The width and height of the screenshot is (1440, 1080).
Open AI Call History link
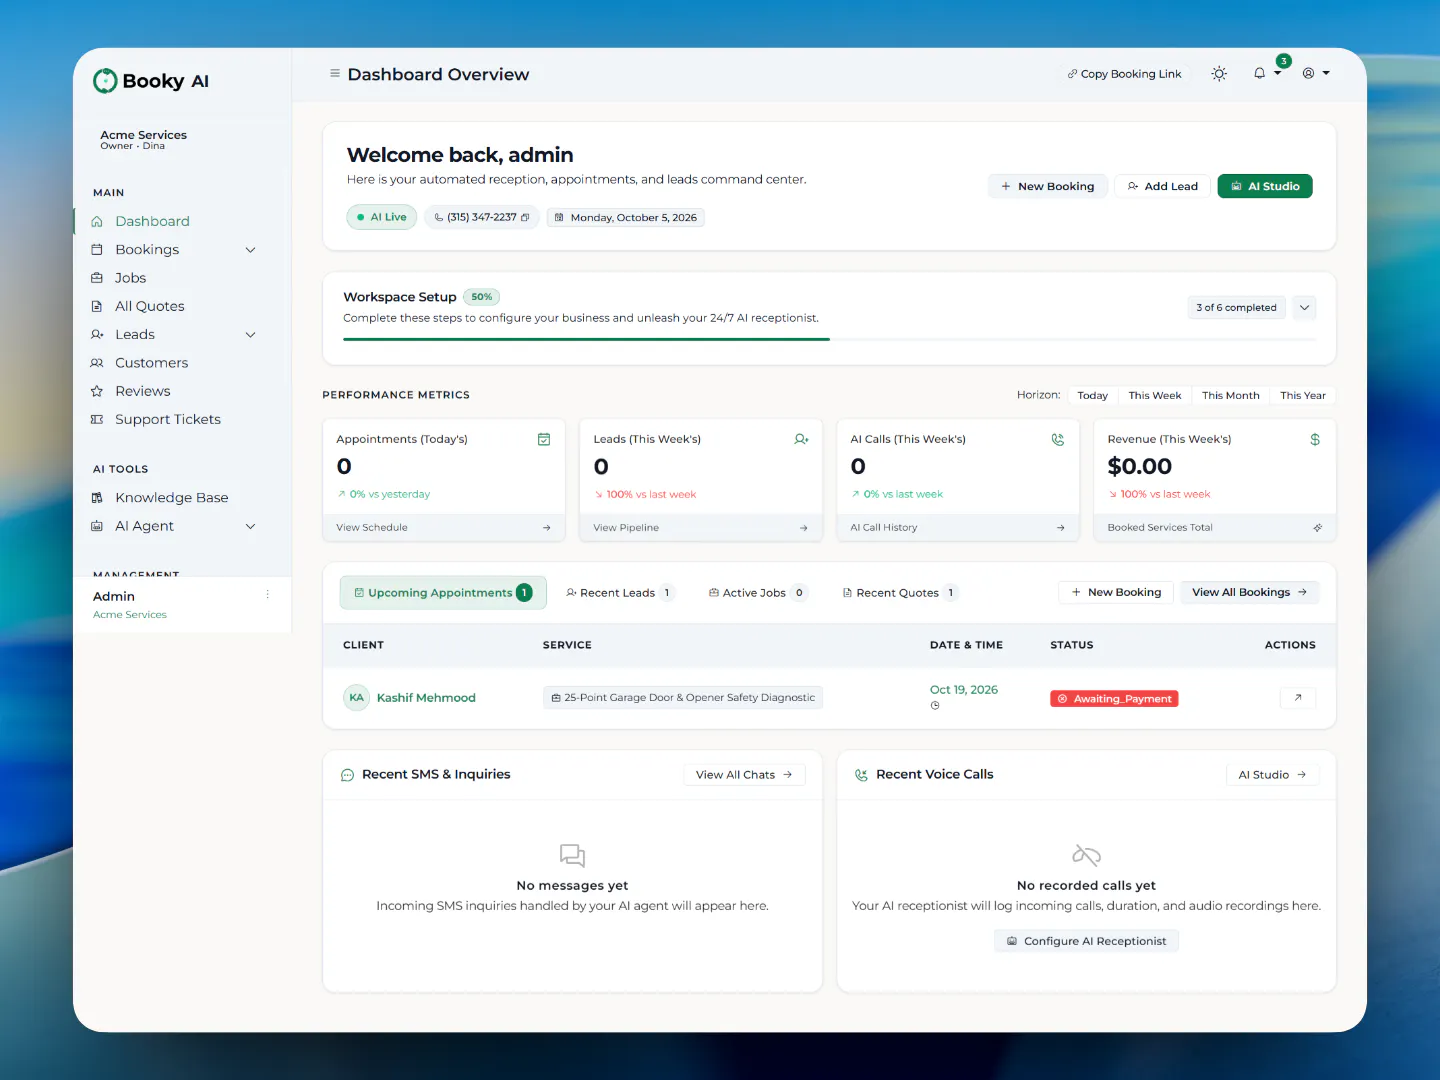pyautogui.click(x=884, y=527)
